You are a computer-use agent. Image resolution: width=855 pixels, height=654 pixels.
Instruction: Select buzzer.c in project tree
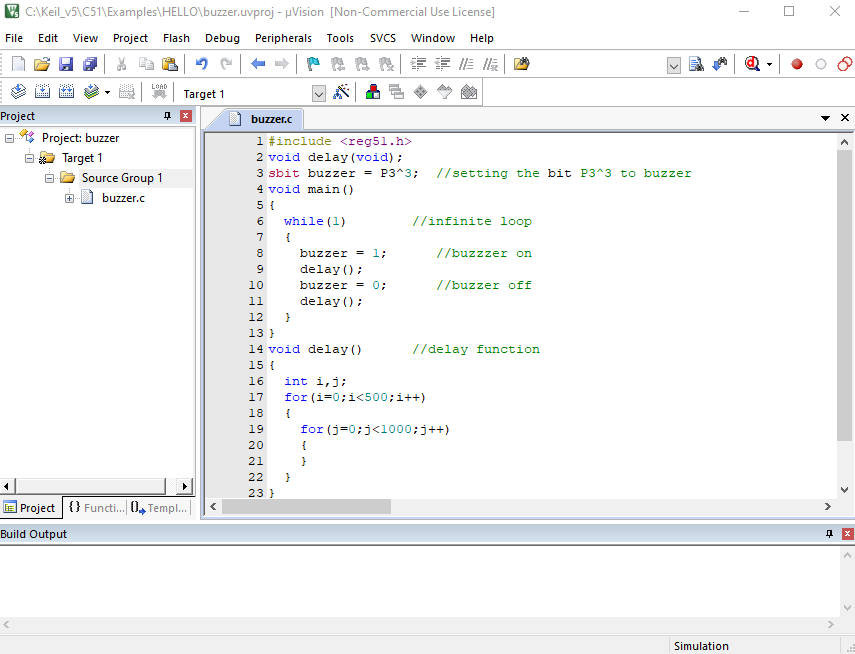click(x=123, y=198)
